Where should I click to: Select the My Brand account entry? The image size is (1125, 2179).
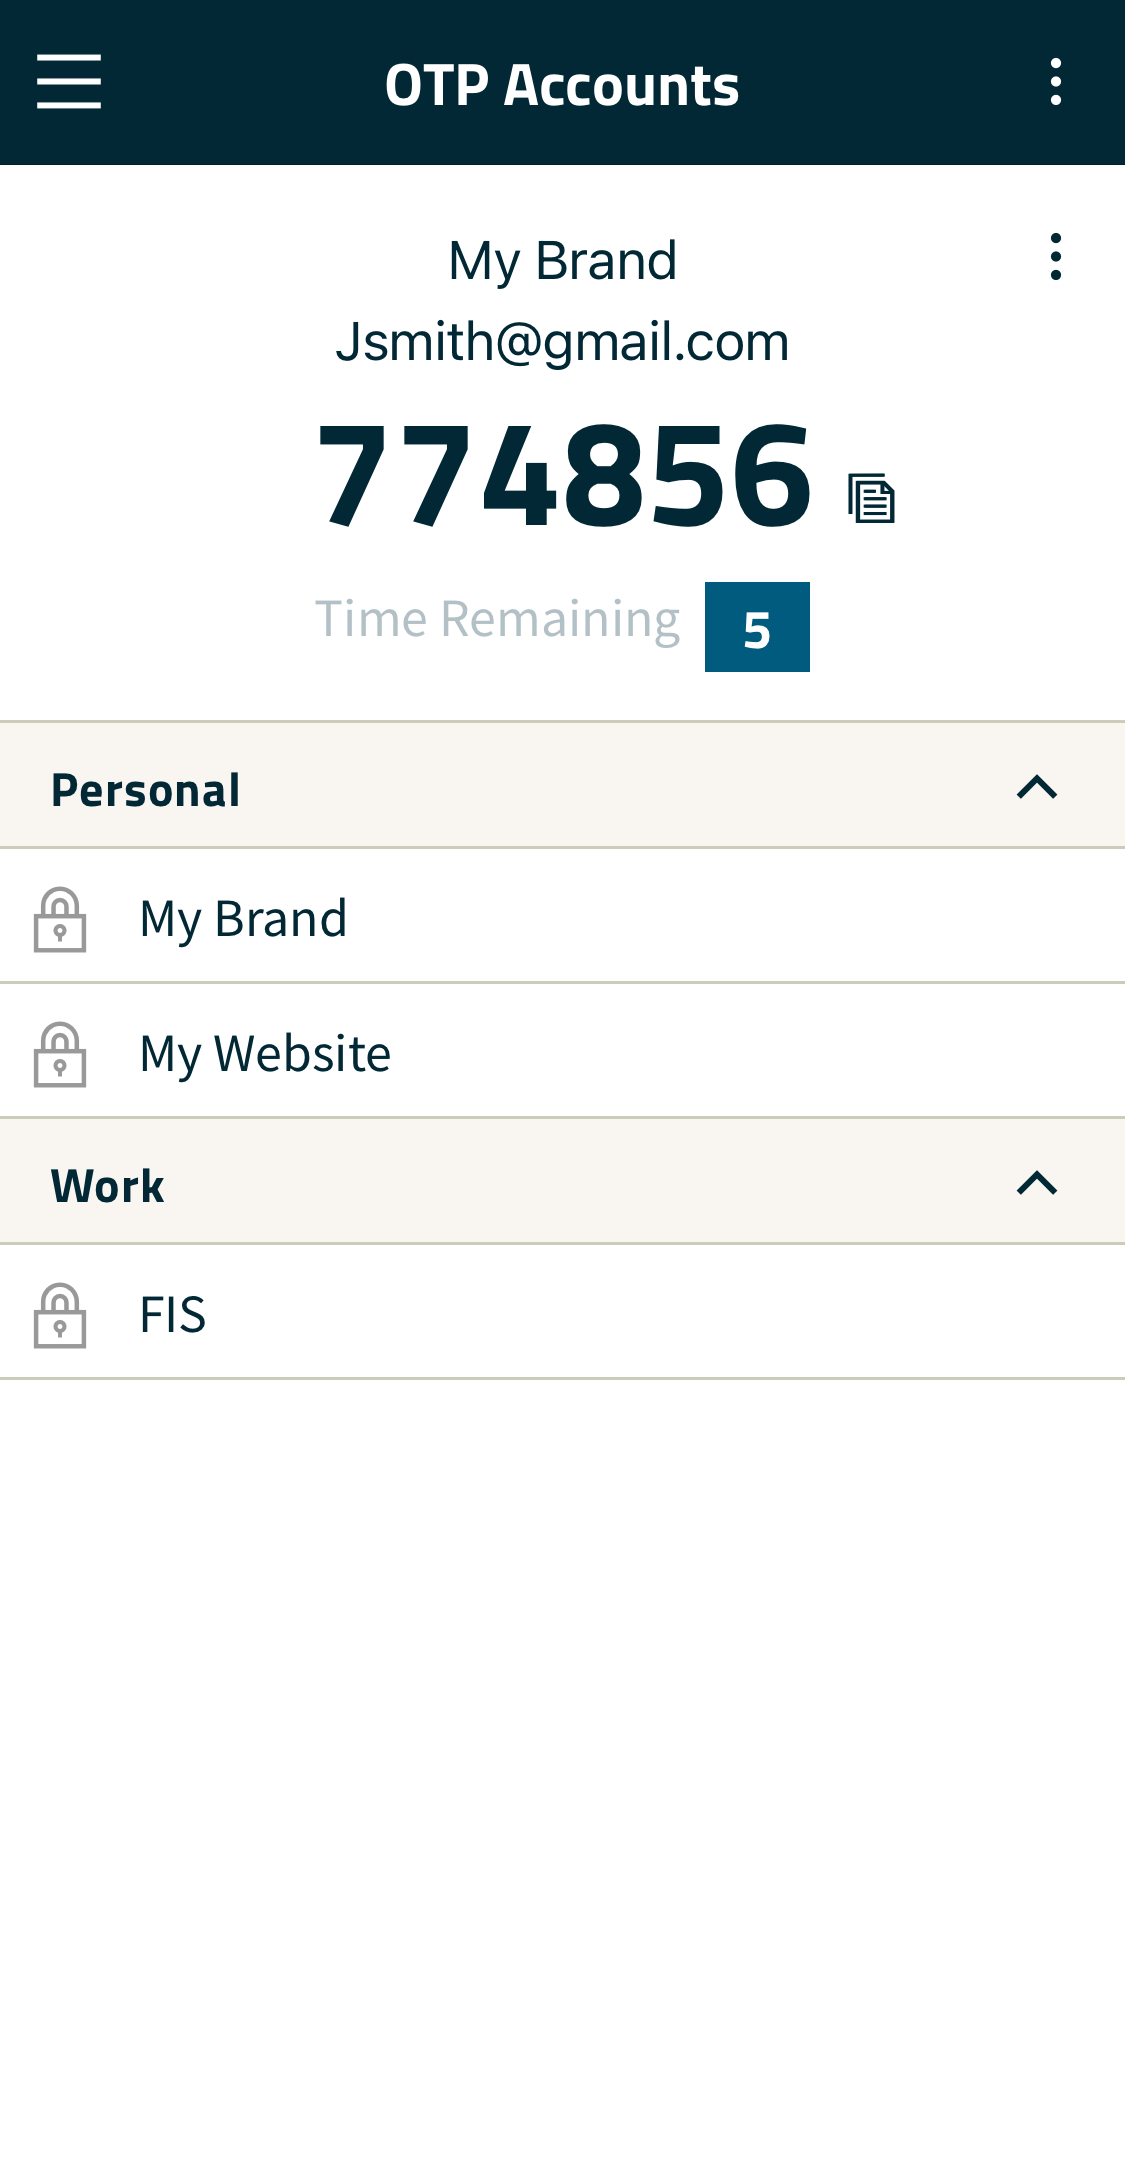coord(562,916)
